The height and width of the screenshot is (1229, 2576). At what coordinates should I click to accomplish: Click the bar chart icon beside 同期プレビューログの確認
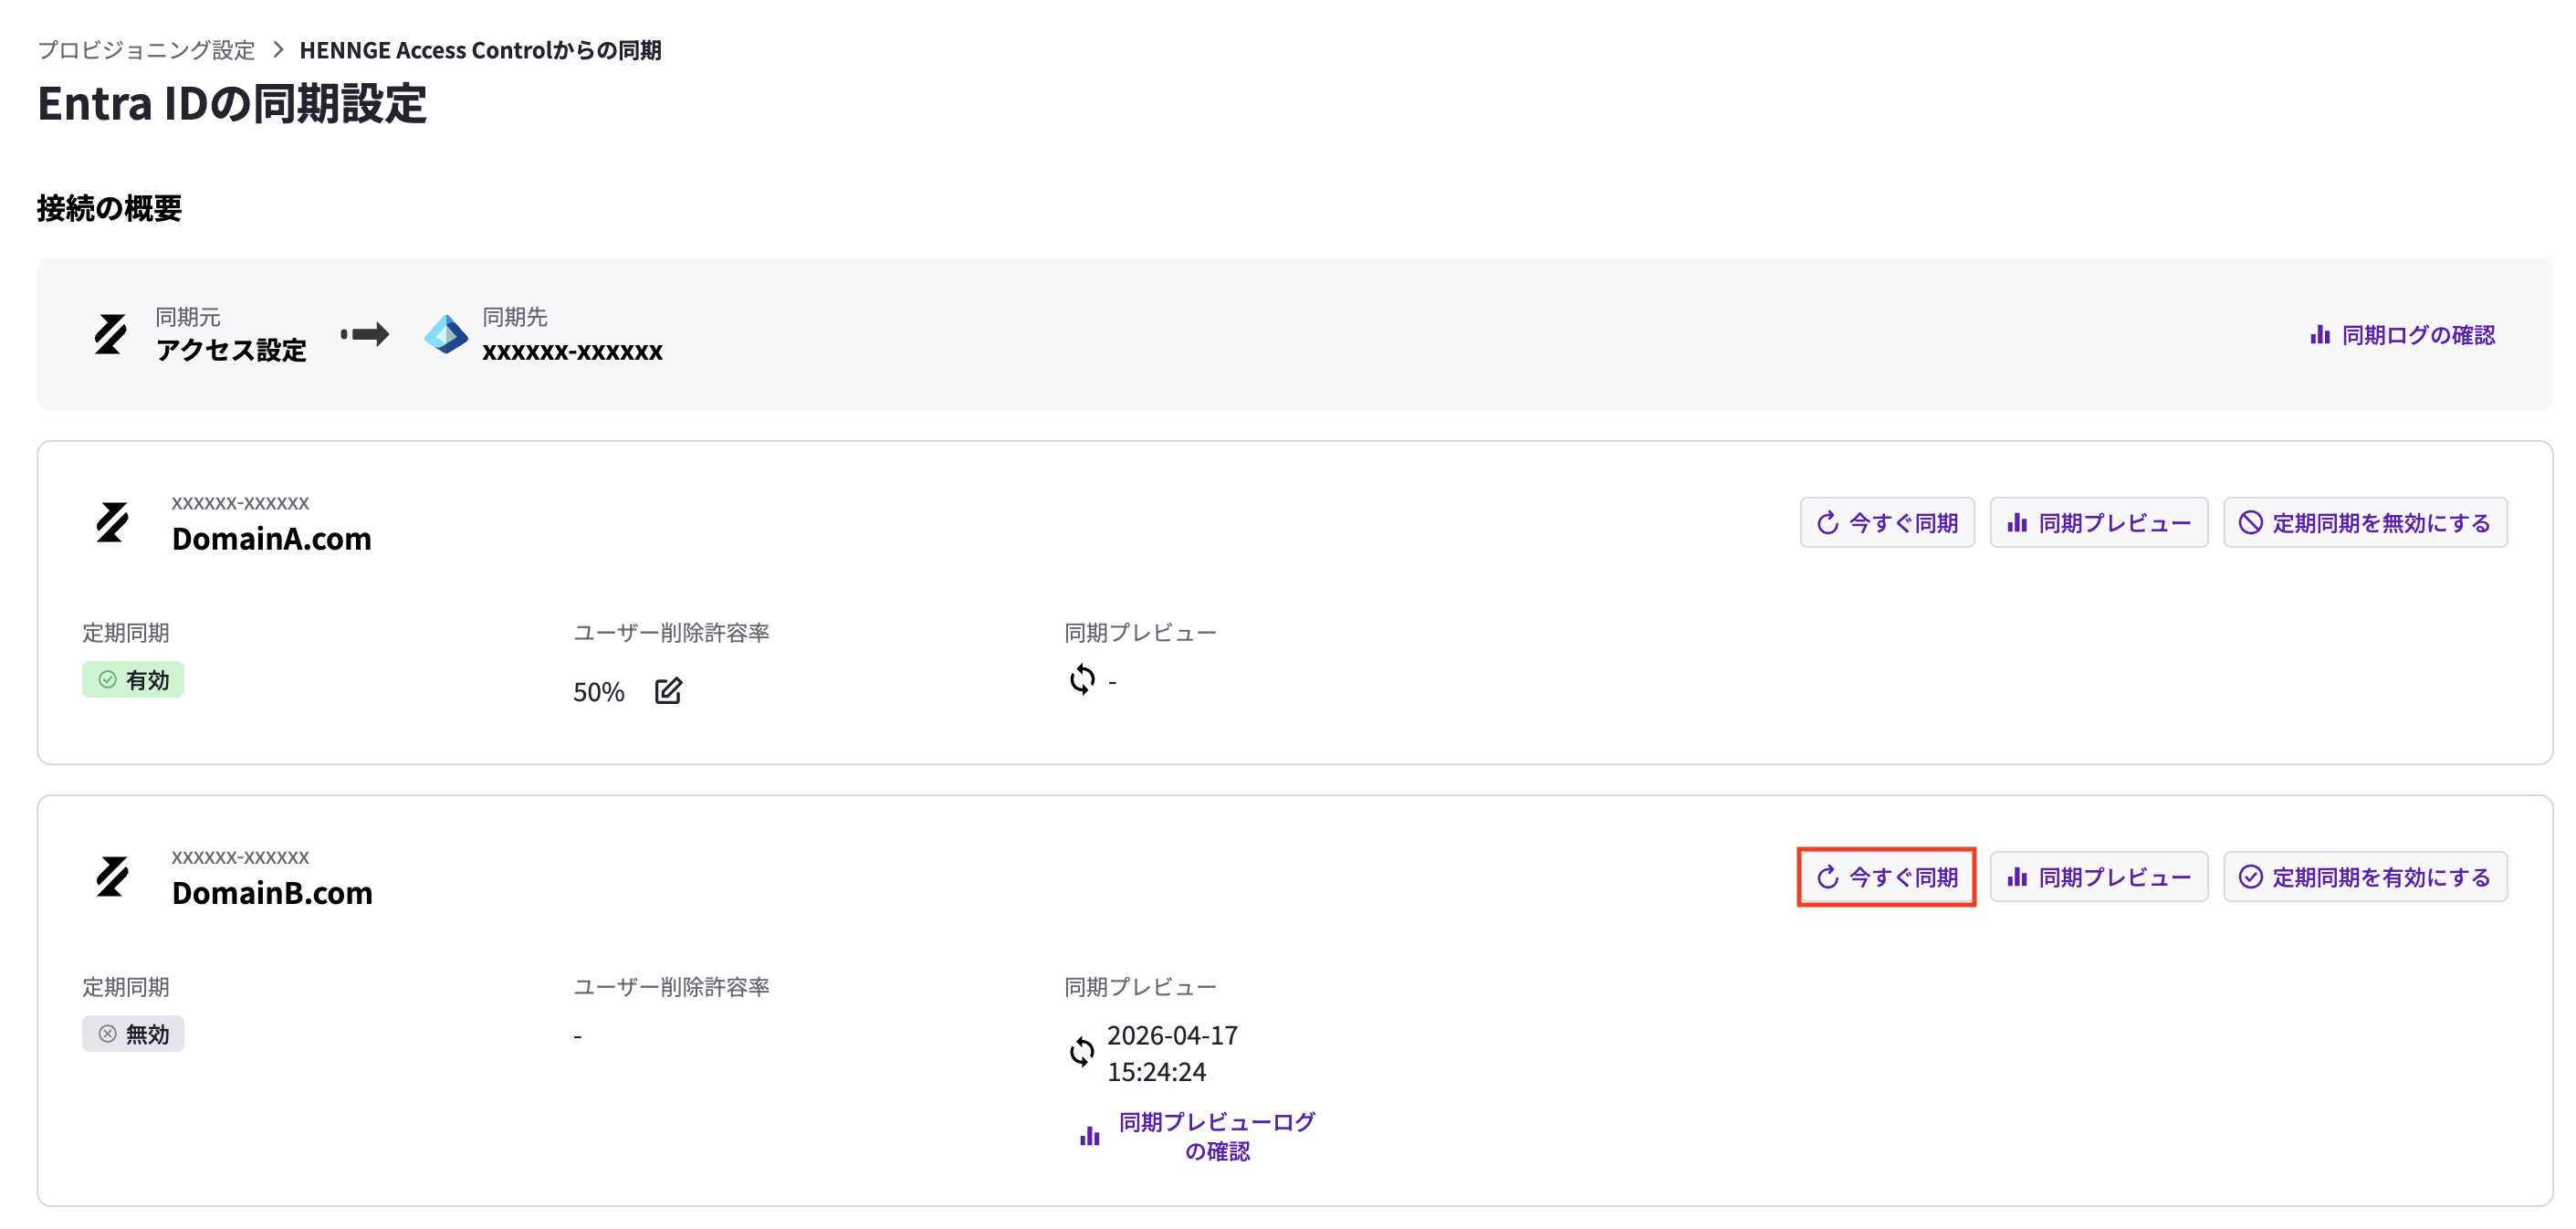(1090, 1136)
